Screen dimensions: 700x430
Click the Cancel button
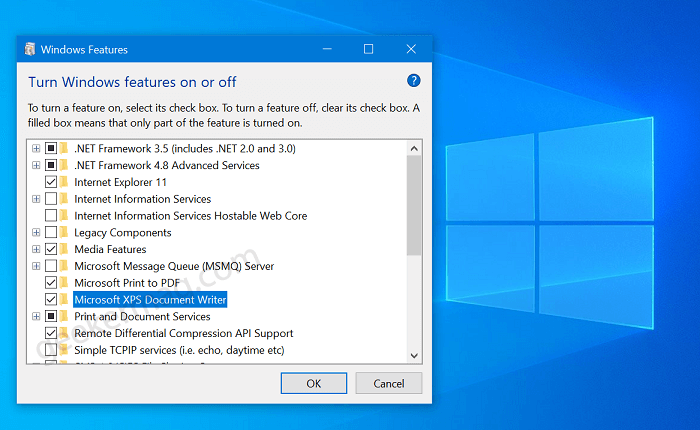click(388, 383)
